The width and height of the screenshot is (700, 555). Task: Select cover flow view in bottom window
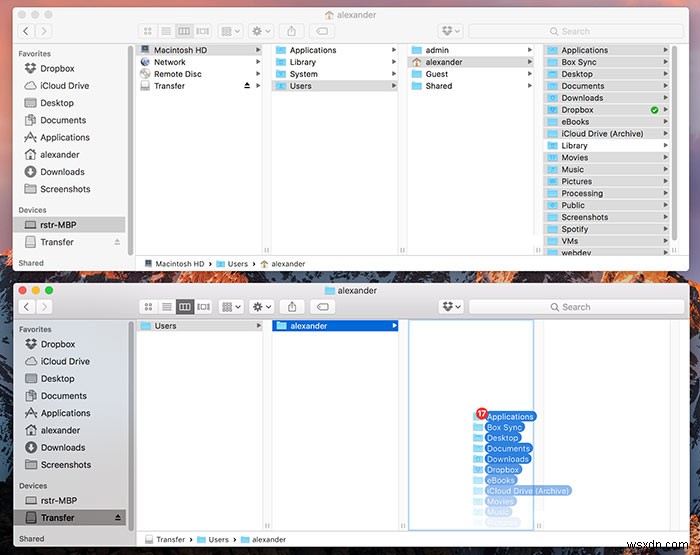coord(203,307)
